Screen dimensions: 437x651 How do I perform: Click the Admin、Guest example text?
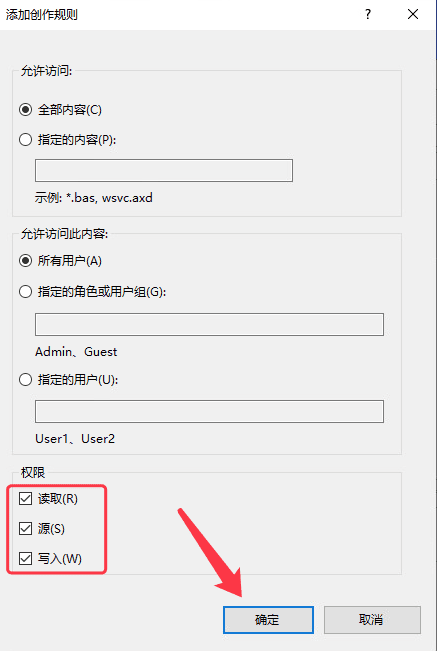[x=76, y=352]
